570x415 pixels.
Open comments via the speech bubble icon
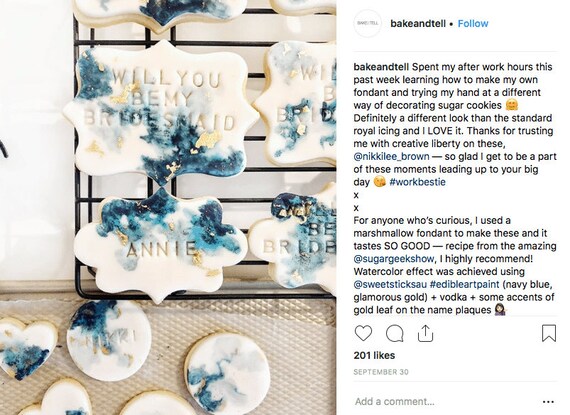click(394, 333)
